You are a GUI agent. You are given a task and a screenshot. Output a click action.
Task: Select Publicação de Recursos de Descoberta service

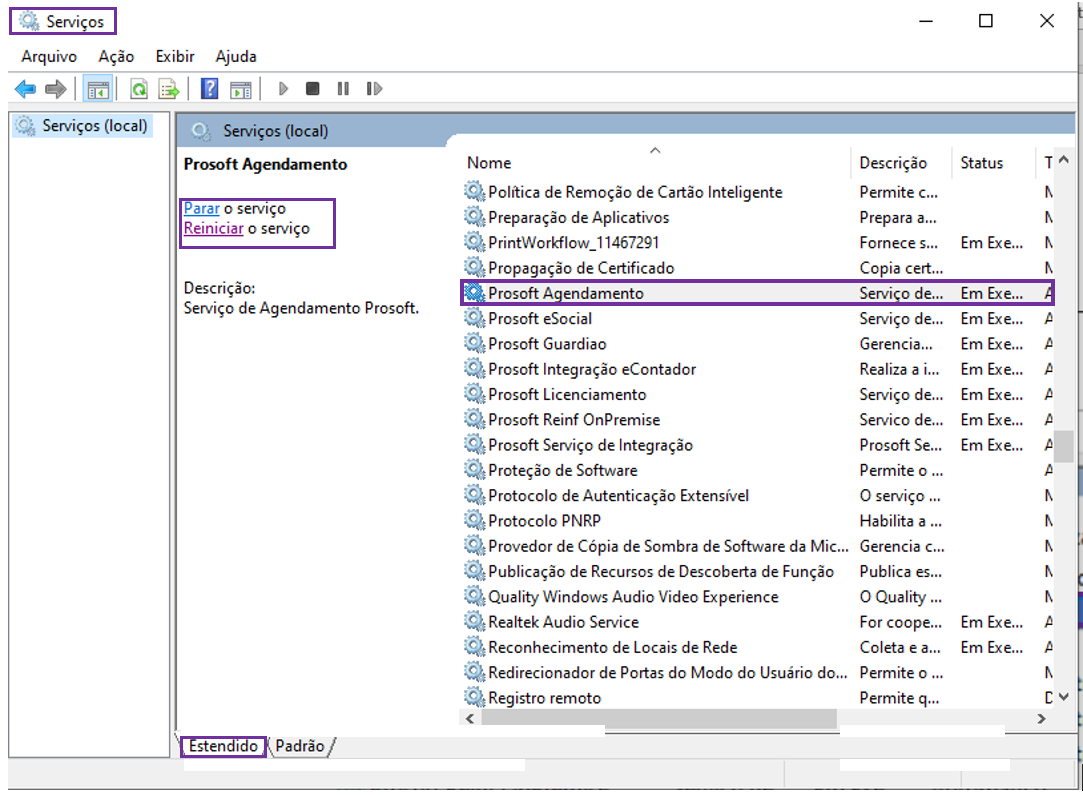click(758, 571)
